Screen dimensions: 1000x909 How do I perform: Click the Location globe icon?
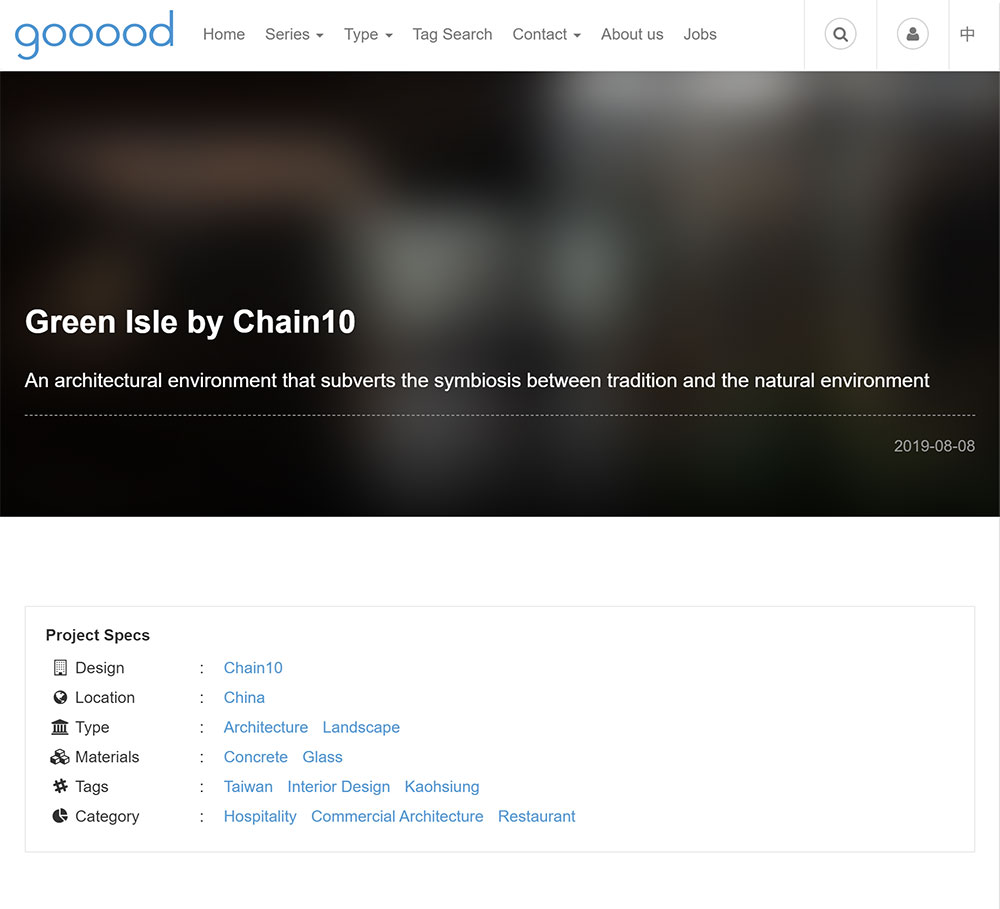tap(60, 697)
